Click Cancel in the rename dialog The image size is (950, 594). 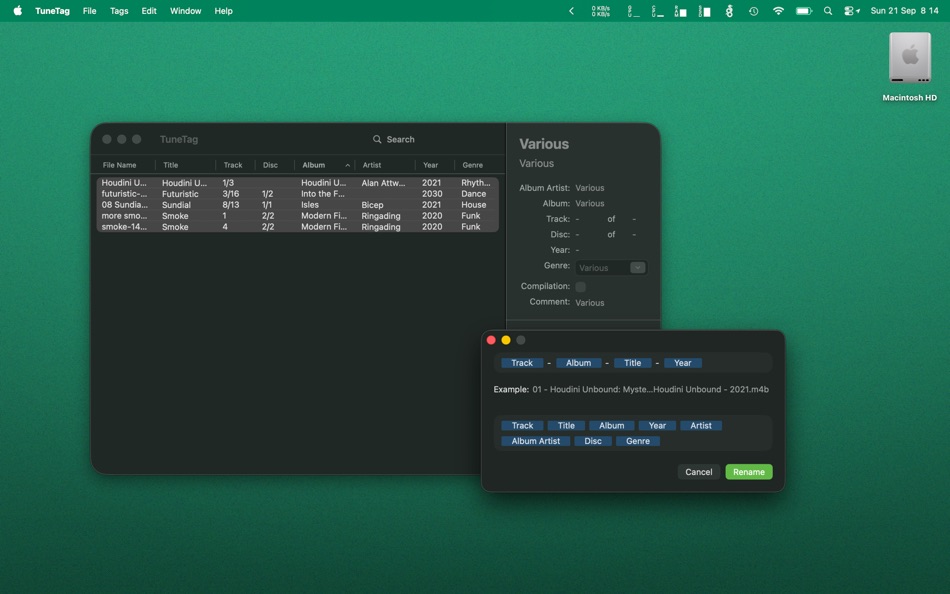(697, 471)
